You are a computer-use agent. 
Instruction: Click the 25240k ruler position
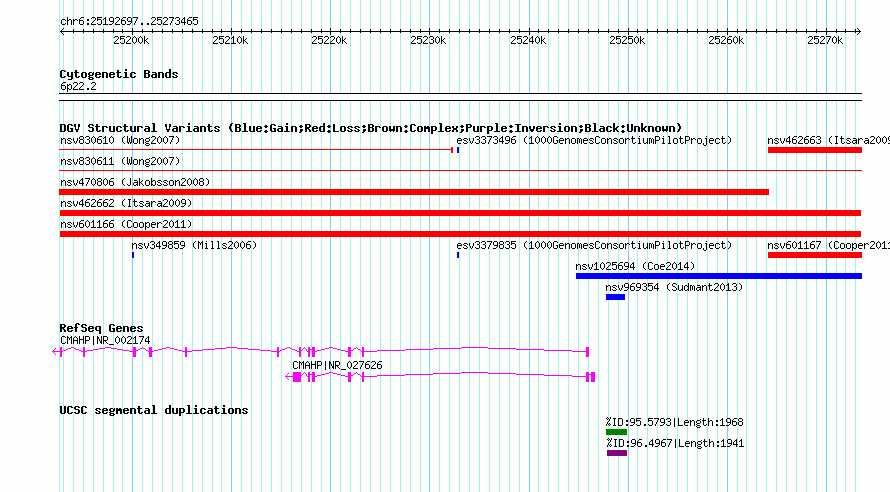coord(528,40)
